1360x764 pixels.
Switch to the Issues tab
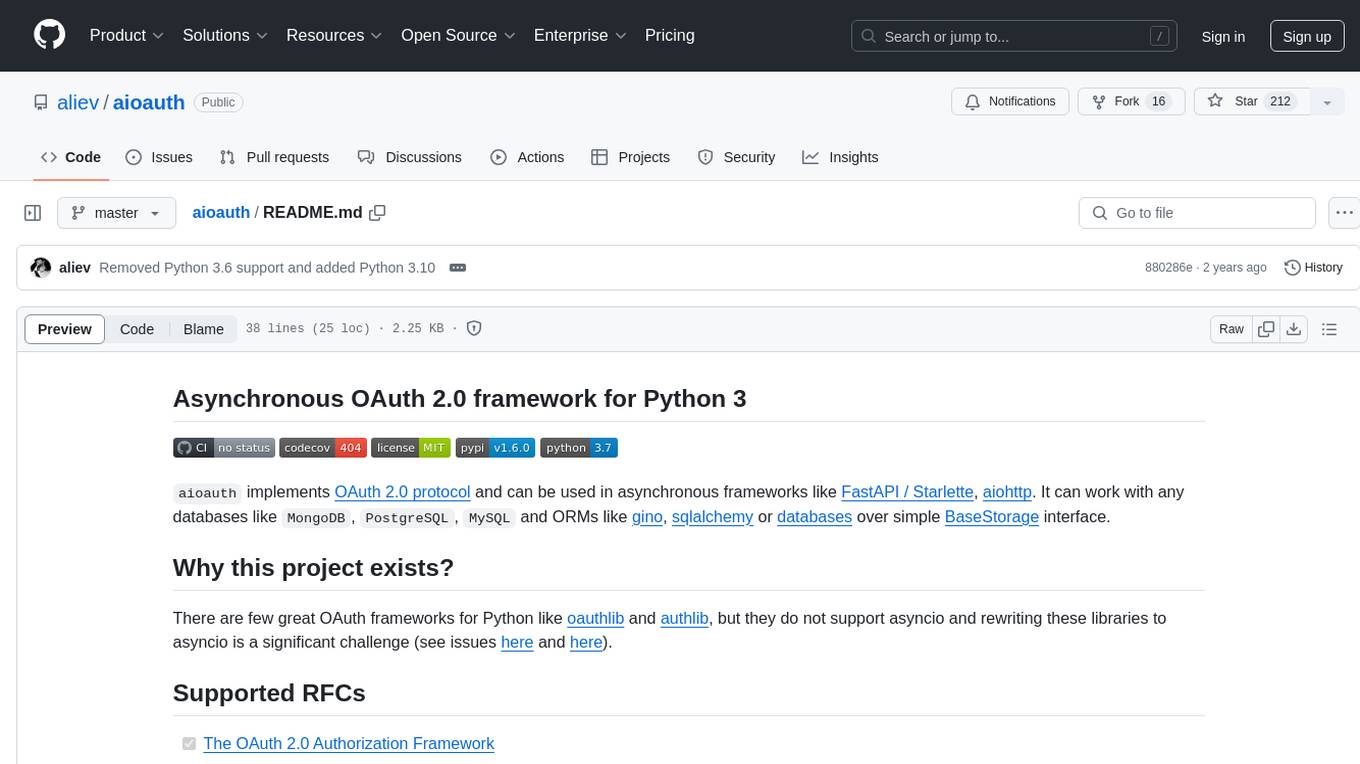click(159, 157)
